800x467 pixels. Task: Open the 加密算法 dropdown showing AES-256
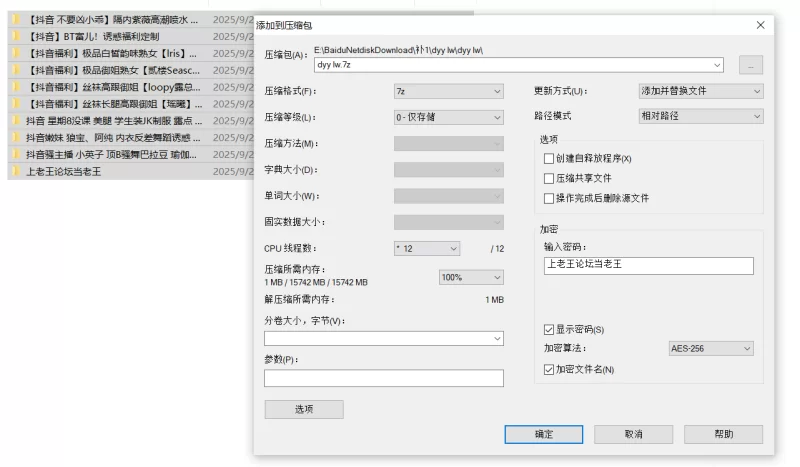coord(711,349)
